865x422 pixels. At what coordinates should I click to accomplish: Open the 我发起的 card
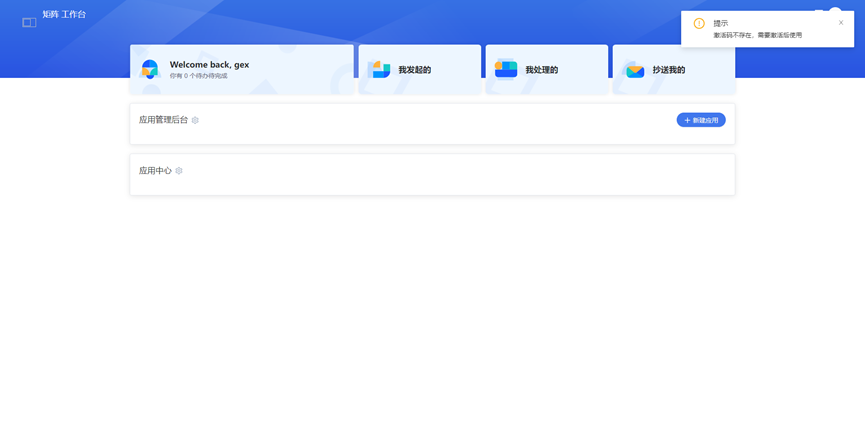[x=420, y=69]
